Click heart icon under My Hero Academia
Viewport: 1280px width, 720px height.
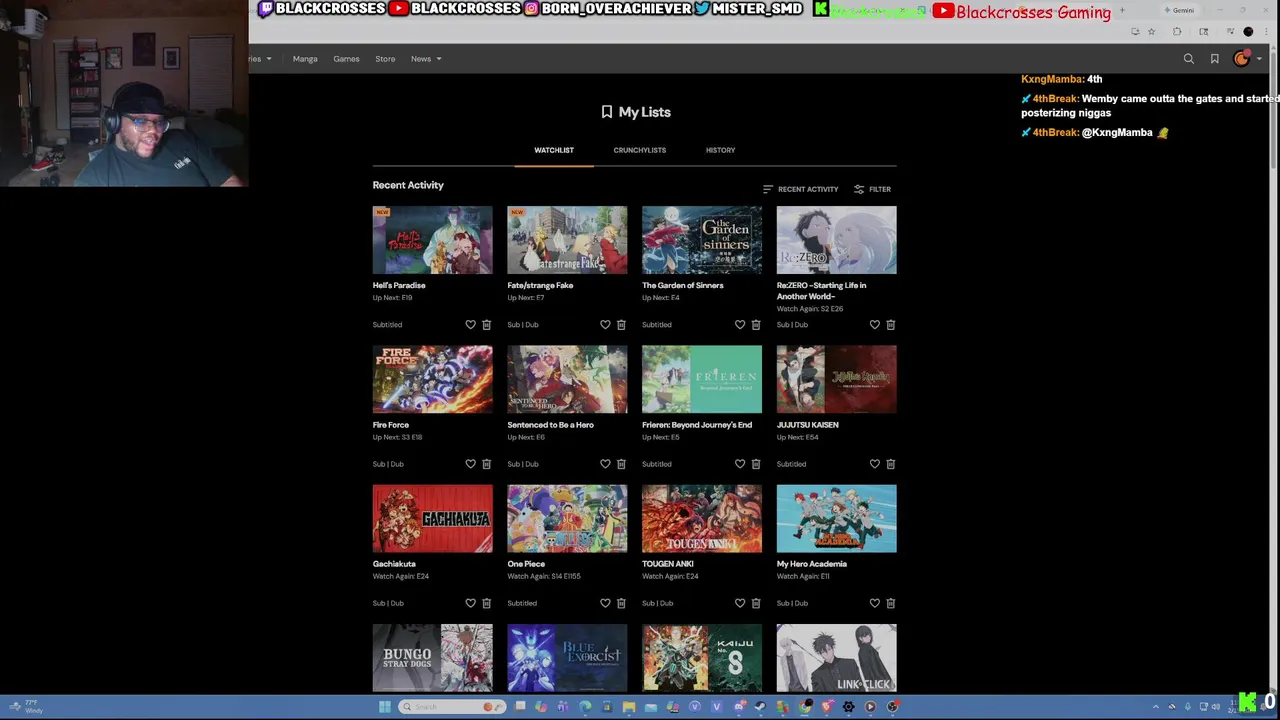pos(875,603)
